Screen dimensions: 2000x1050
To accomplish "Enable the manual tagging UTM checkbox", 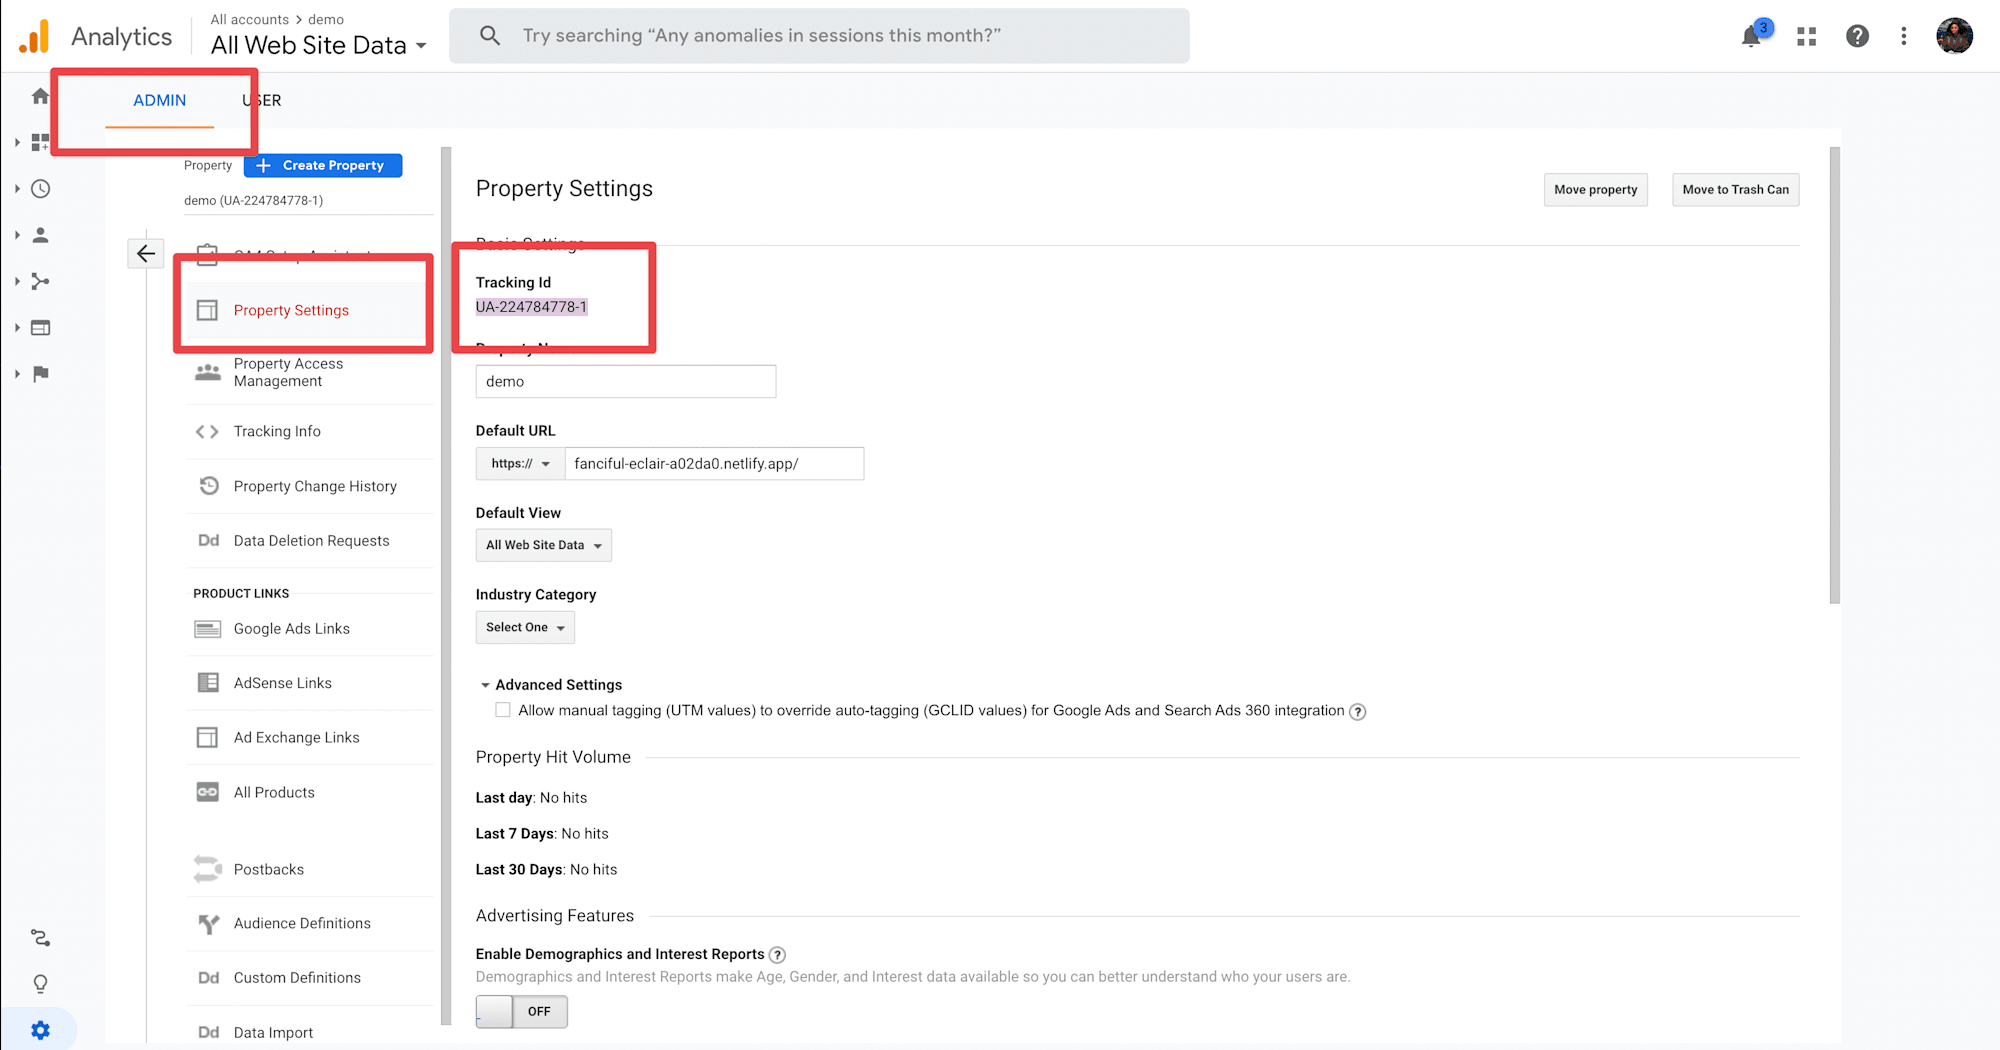I will point(503,710).
